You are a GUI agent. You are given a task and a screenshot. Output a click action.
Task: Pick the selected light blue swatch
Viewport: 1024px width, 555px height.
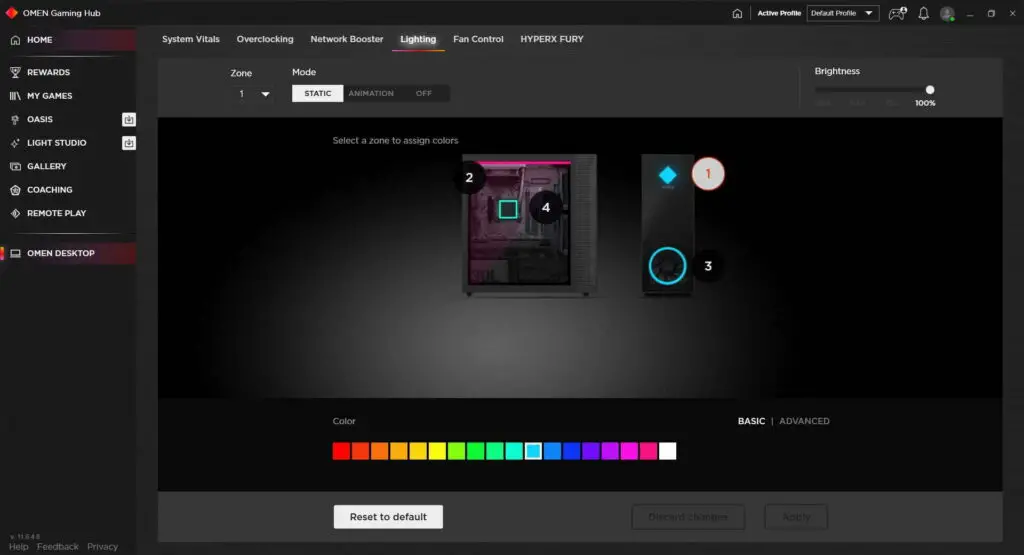click(533, 451)
